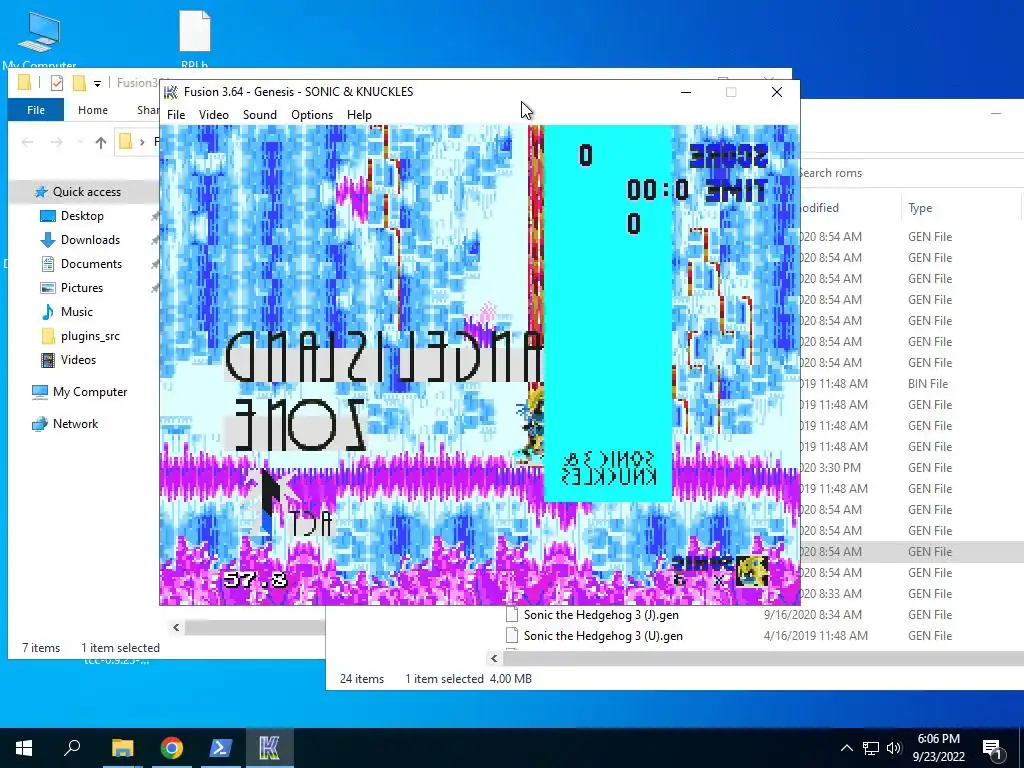Open the File tab in File Explorer
The height and width of the screenshot is (768, 1024).
36,110
